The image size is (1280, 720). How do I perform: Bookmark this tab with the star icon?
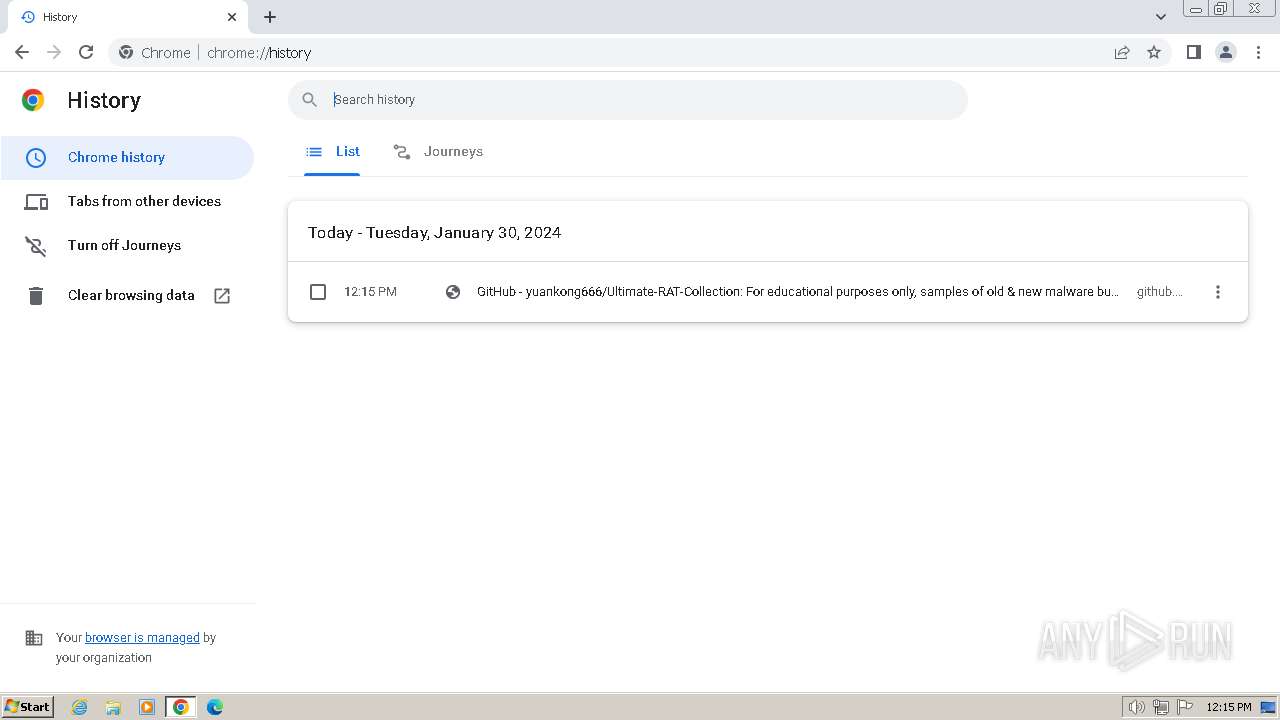coord(1154,52)
